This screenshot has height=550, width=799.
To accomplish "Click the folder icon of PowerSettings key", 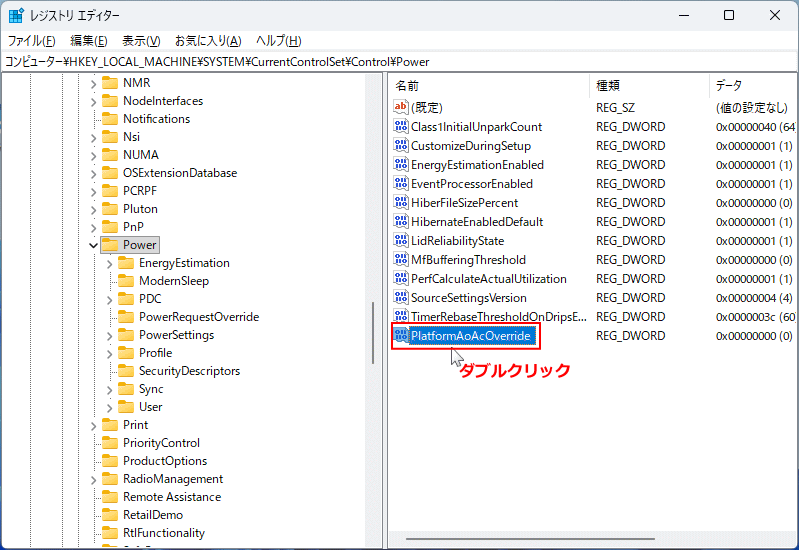I will point(126,335).
